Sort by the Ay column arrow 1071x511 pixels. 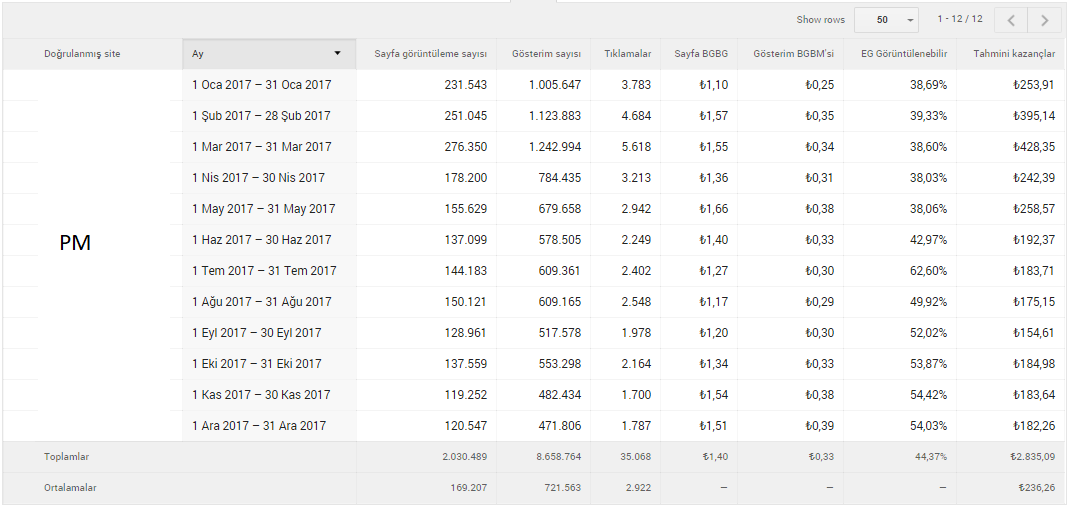coord(337,53)
